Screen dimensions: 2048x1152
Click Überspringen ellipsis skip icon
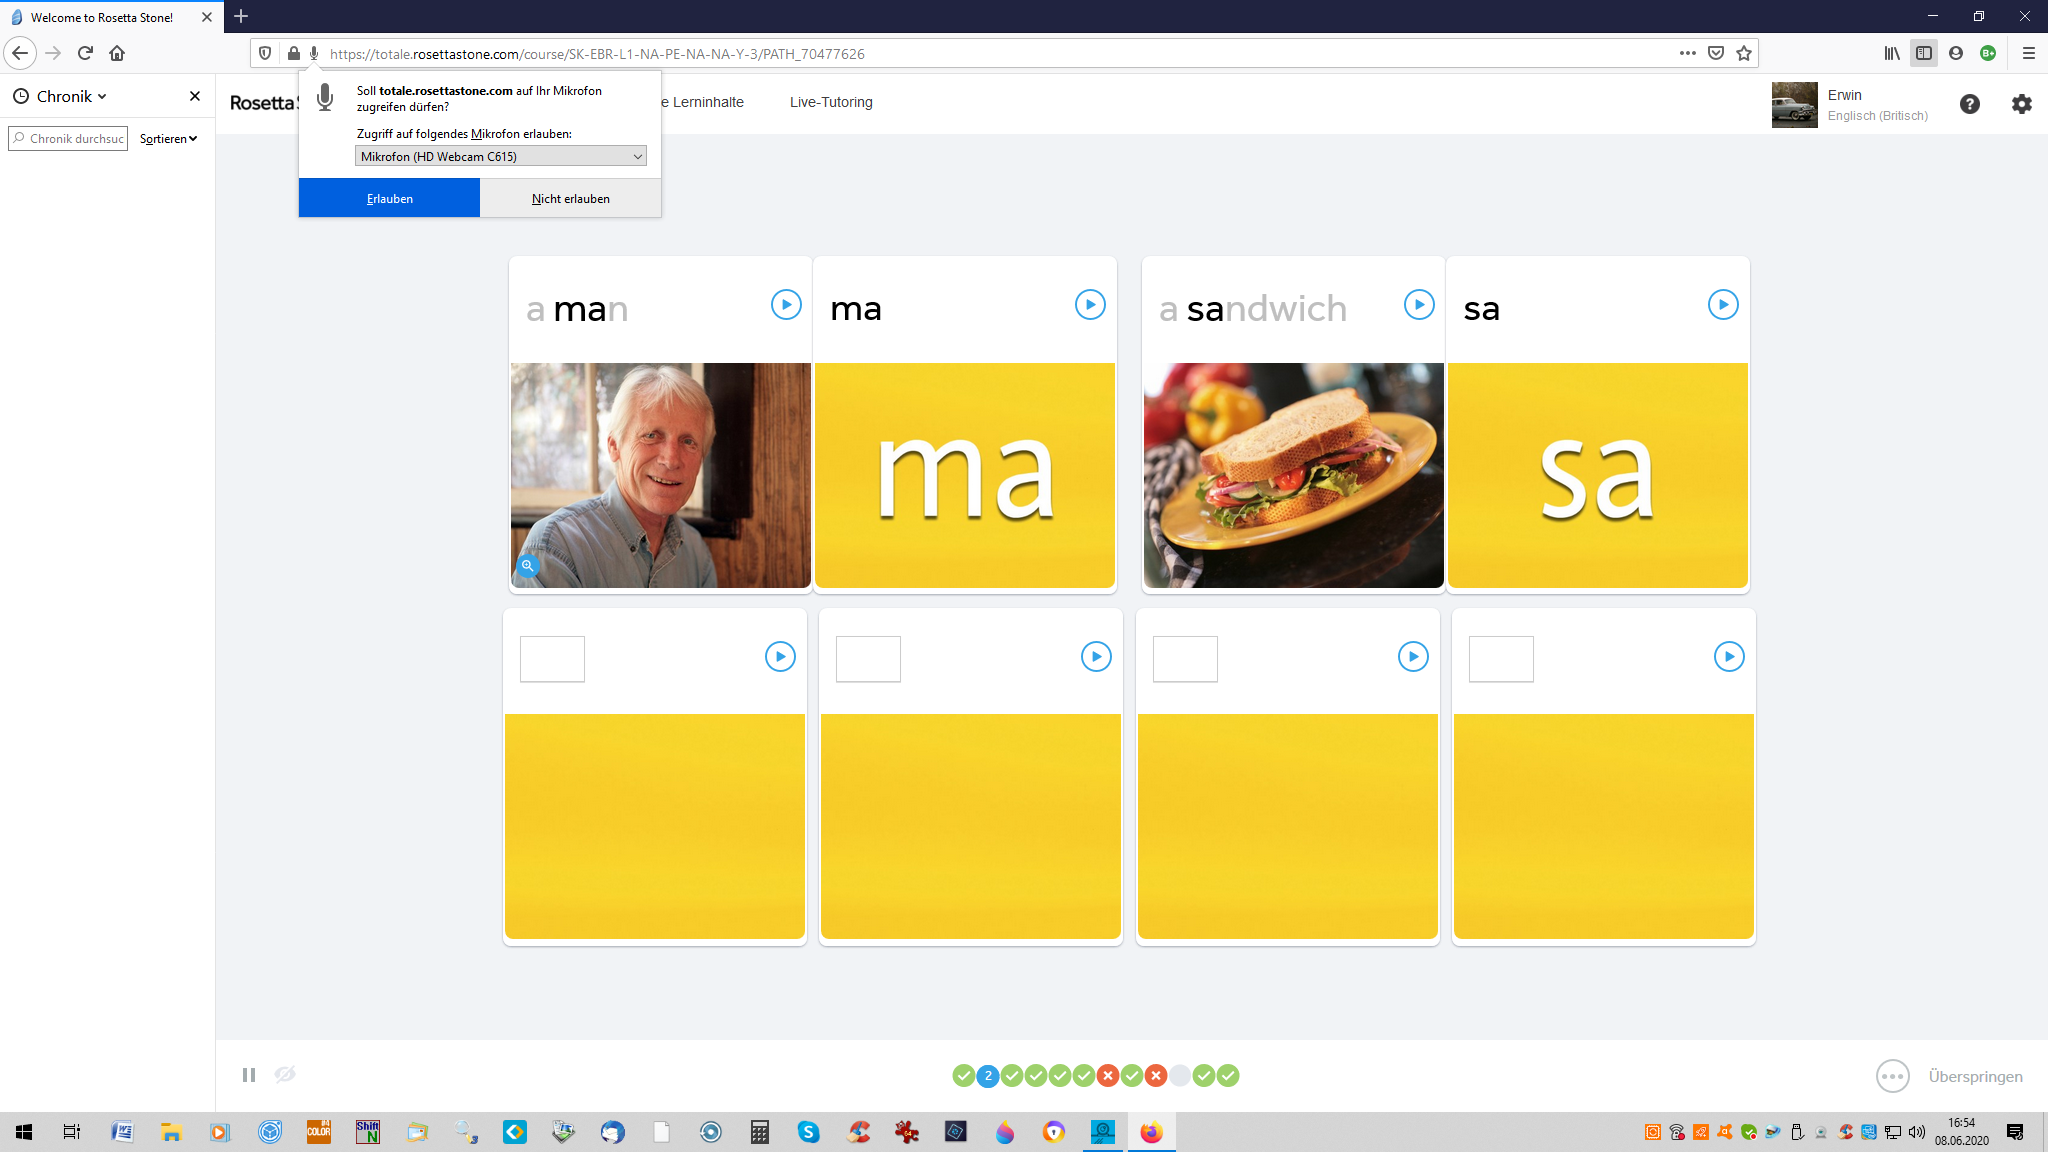pyautogui.click(x=1892, y=1077)
